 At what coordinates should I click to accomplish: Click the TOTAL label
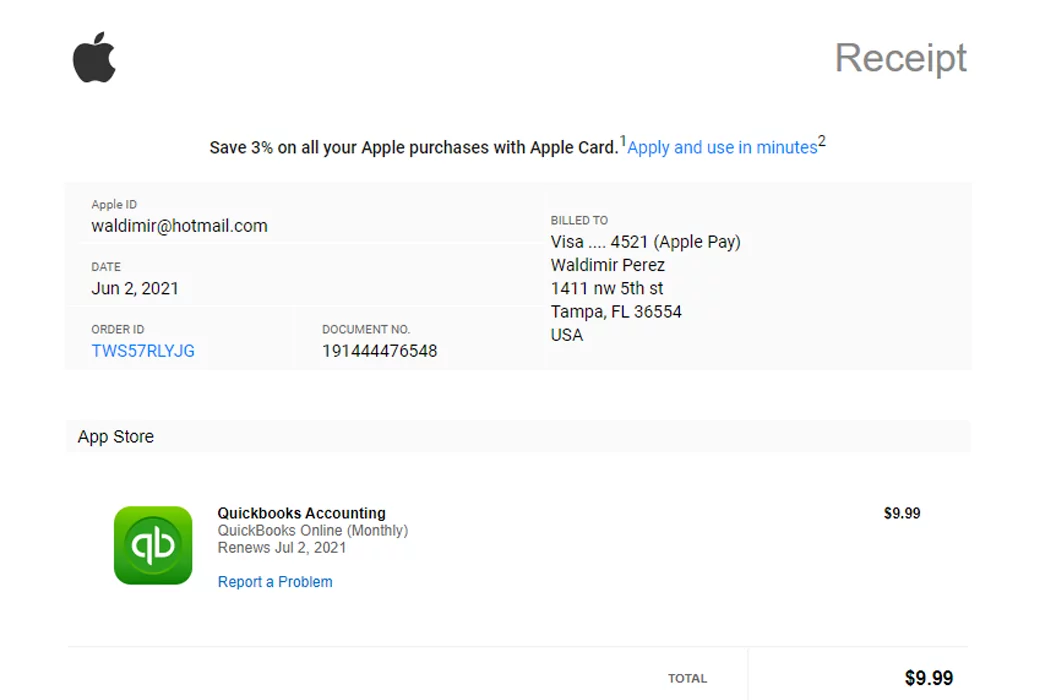687,678
